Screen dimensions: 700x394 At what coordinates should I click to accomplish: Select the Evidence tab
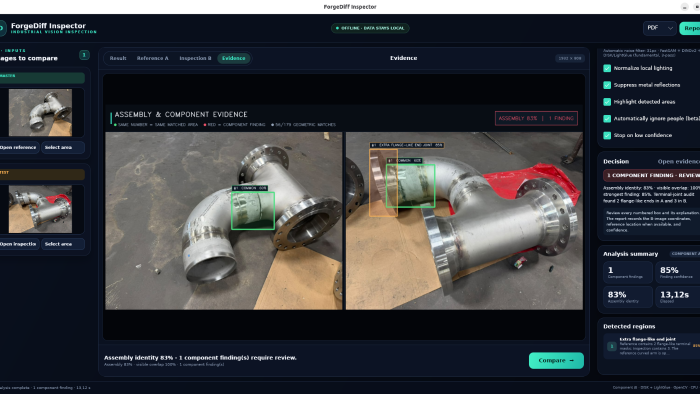[233, 58]
